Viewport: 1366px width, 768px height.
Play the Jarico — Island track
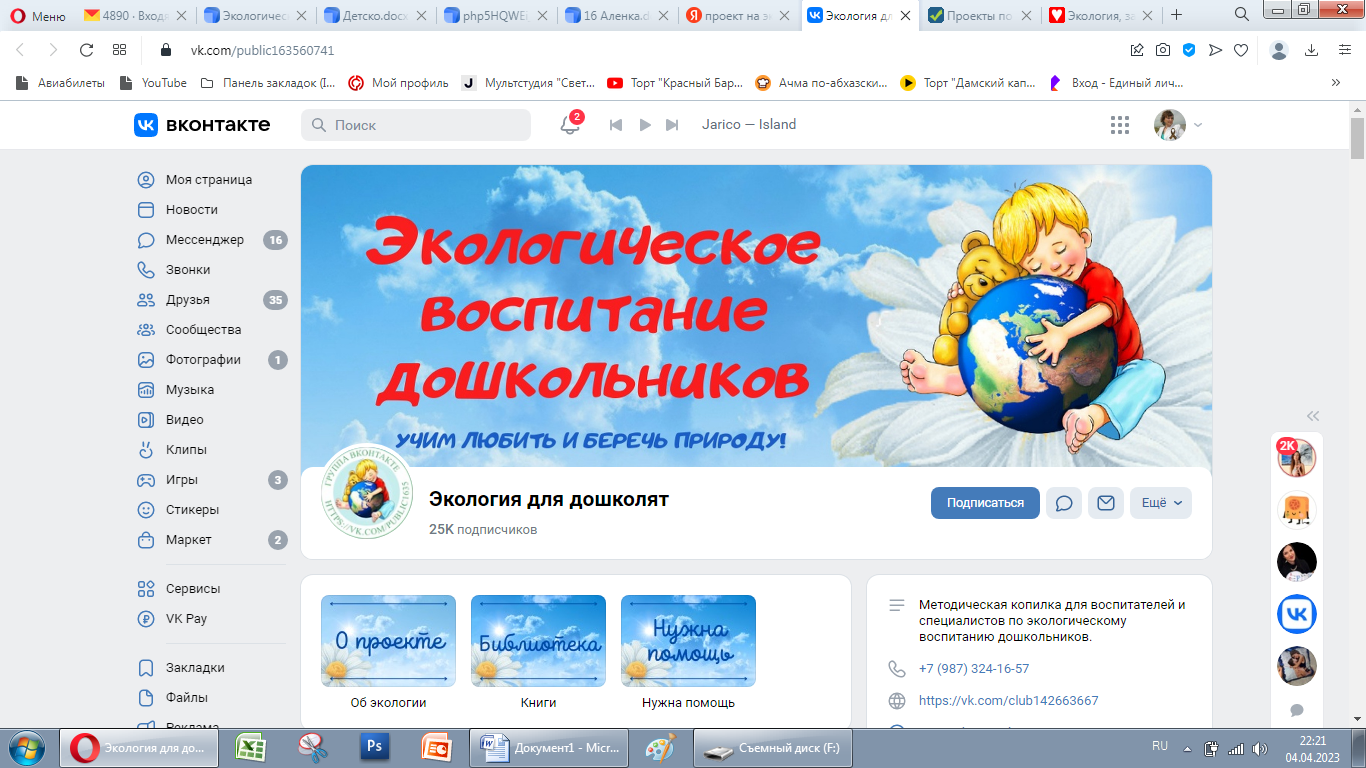(x=645, y=125)
